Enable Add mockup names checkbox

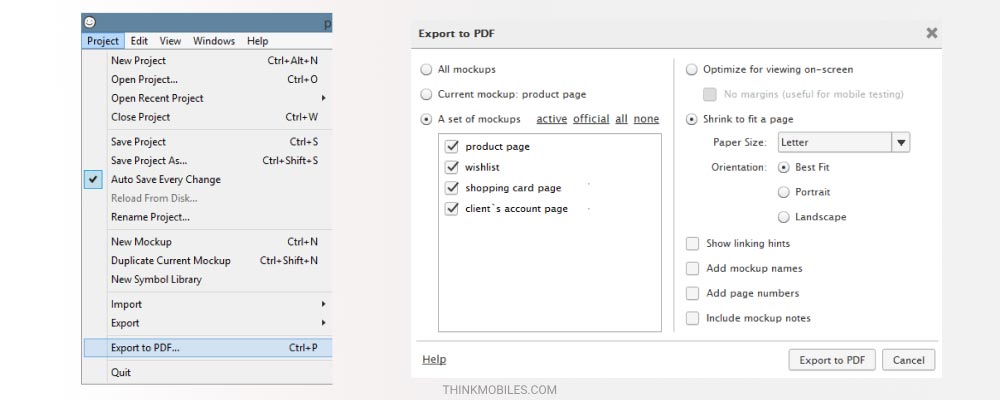point(693,269)
